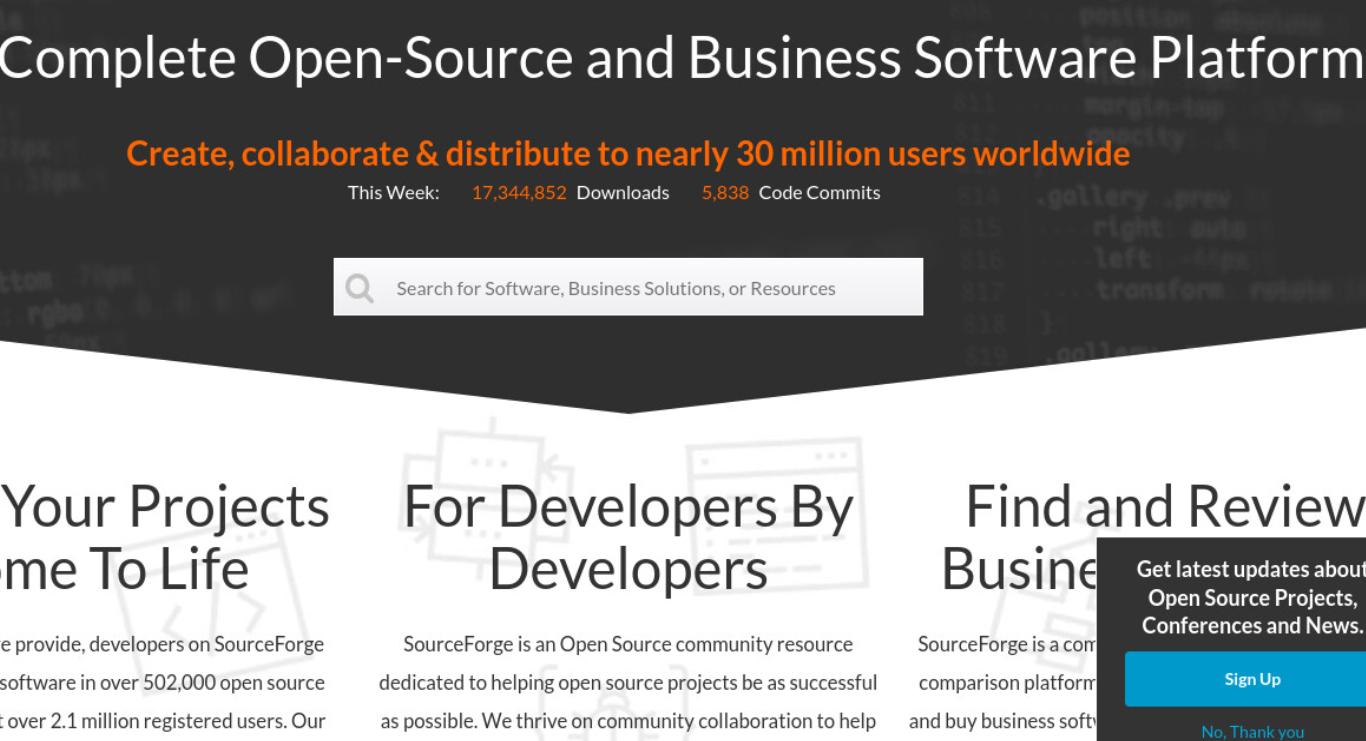Screen dimensions: 1366x741
Task: Click the Complete Open-Source and Business Software Platform title
Action: 682,57
